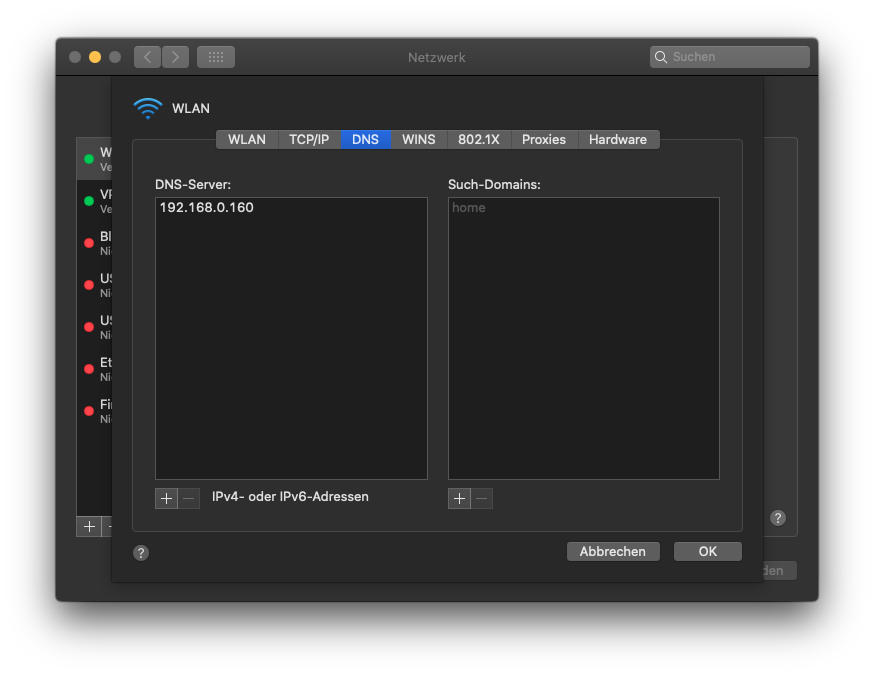Remove search domain with minus button

pos(482,498)
